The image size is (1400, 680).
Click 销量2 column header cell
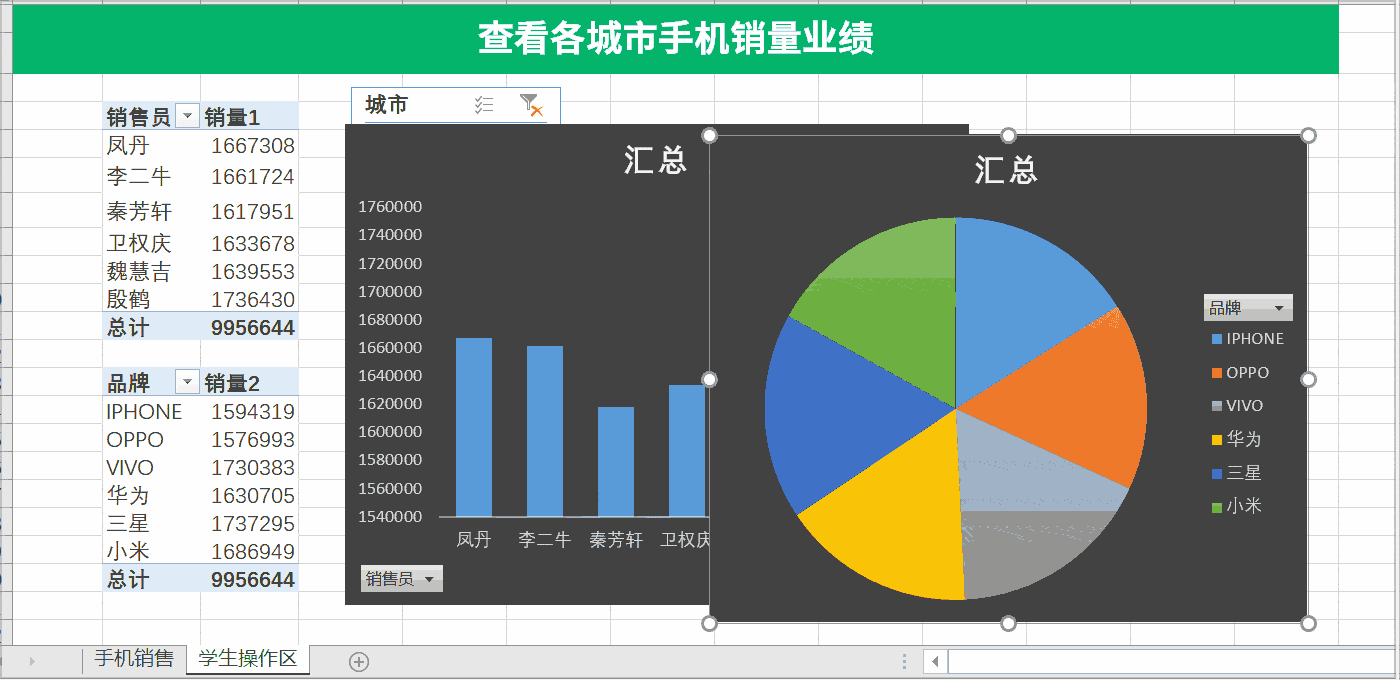pos(249,382)
